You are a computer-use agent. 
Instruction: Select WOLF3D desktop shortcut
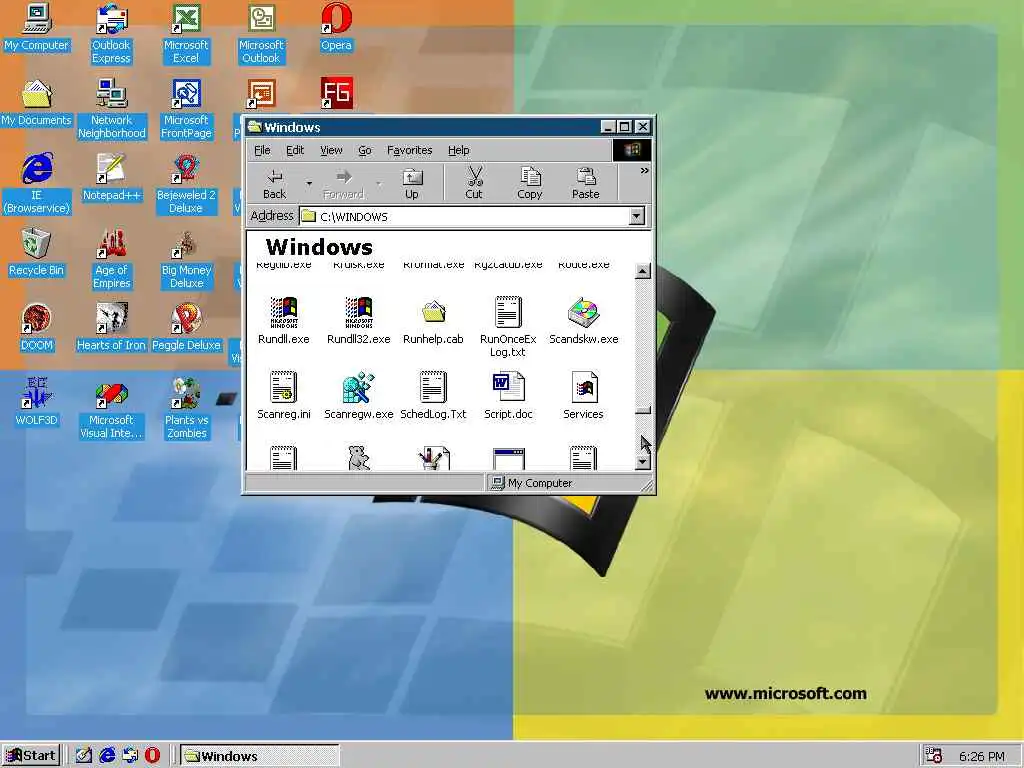[x=37, y=402]
